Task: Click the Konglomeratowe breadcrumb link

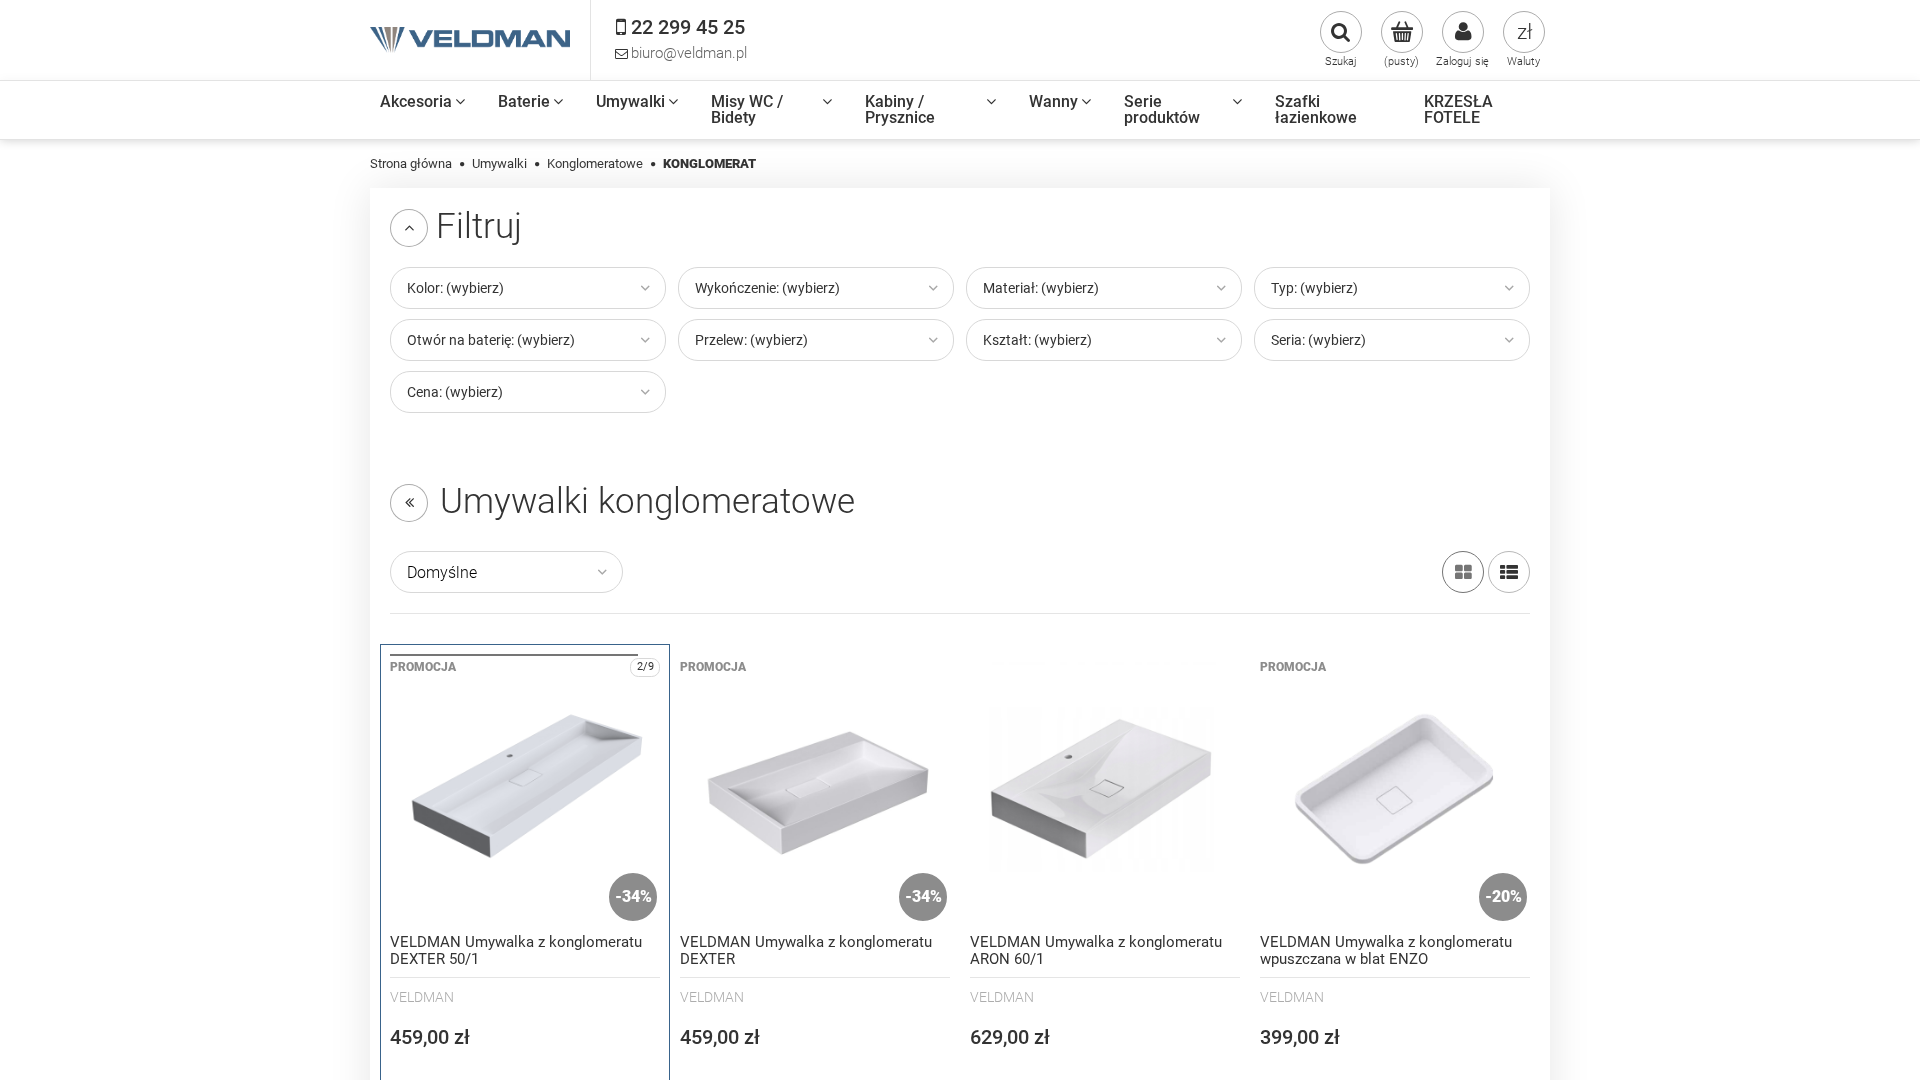Action: click(x=594, y=164)
